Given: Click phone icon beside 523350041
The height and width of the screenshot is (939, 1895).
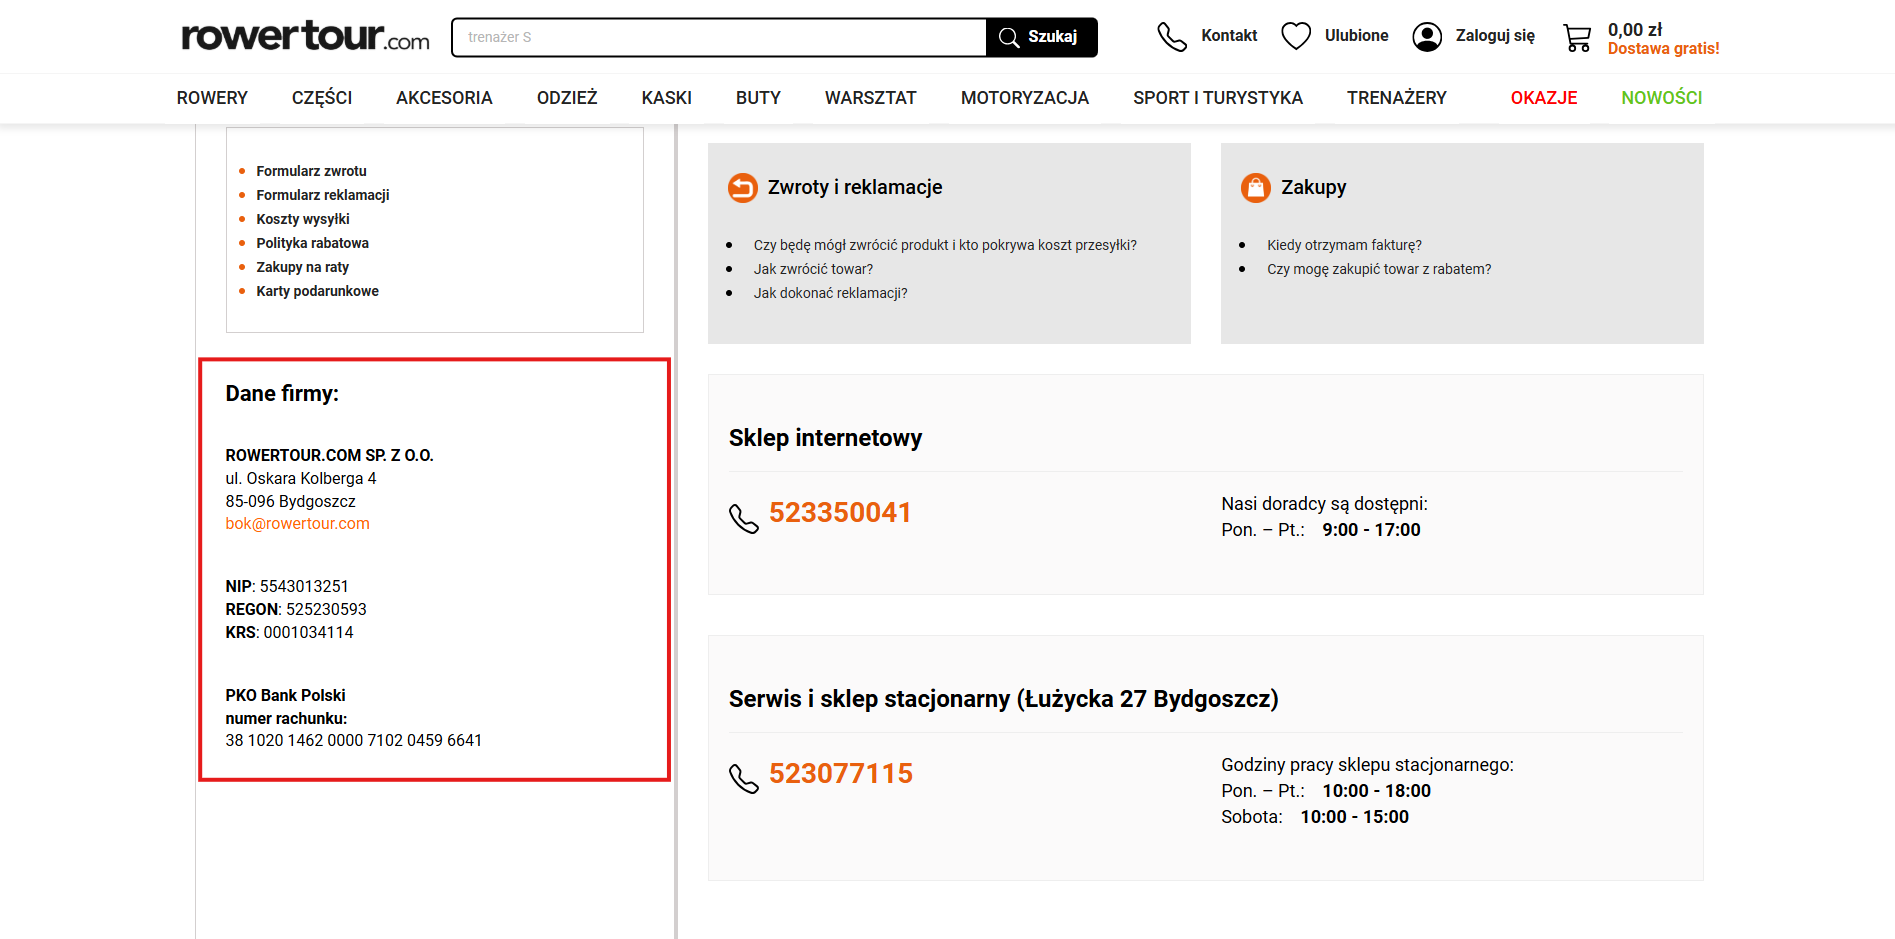Looking at the screenshot, I should tap(744, 518).
